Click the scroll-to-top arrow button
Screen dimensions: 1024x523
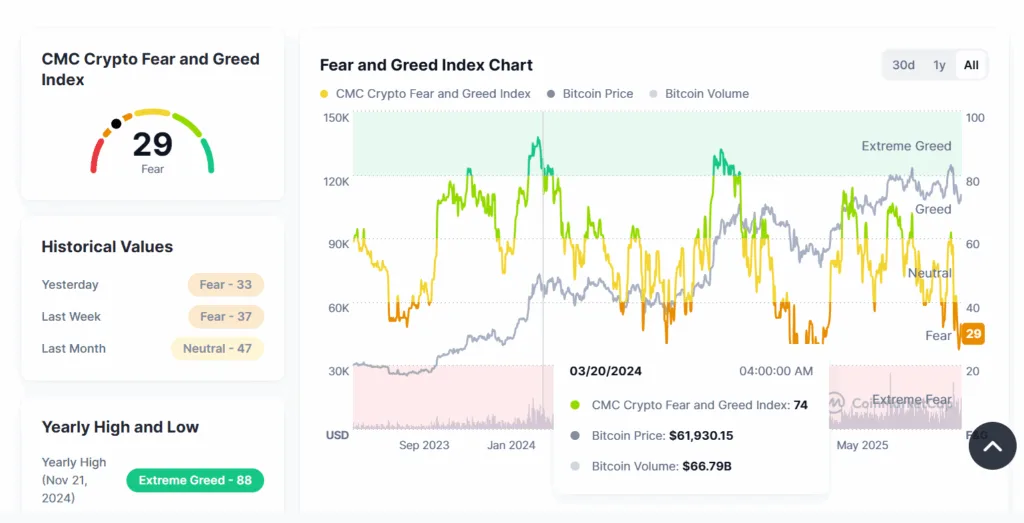pyautogui.click(x=992, y=446)
